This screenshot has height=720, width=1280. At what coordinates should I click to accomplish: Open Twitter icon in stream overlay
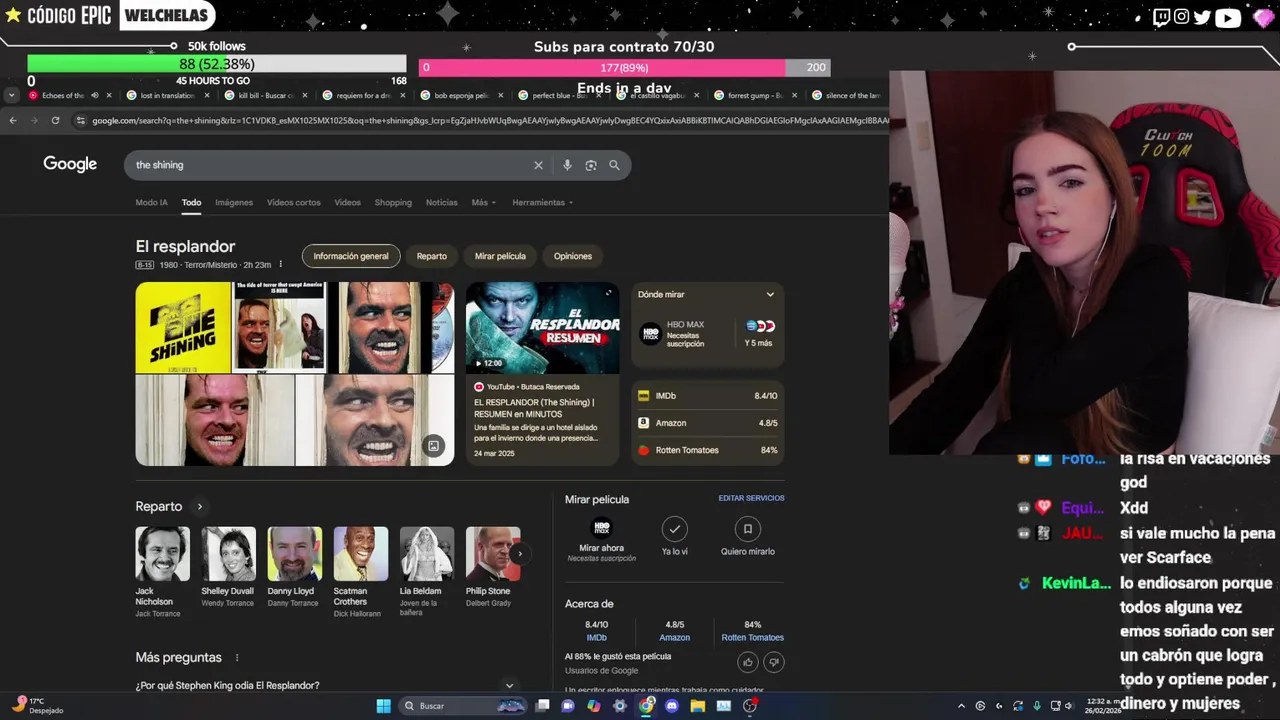coord(1202,17)
